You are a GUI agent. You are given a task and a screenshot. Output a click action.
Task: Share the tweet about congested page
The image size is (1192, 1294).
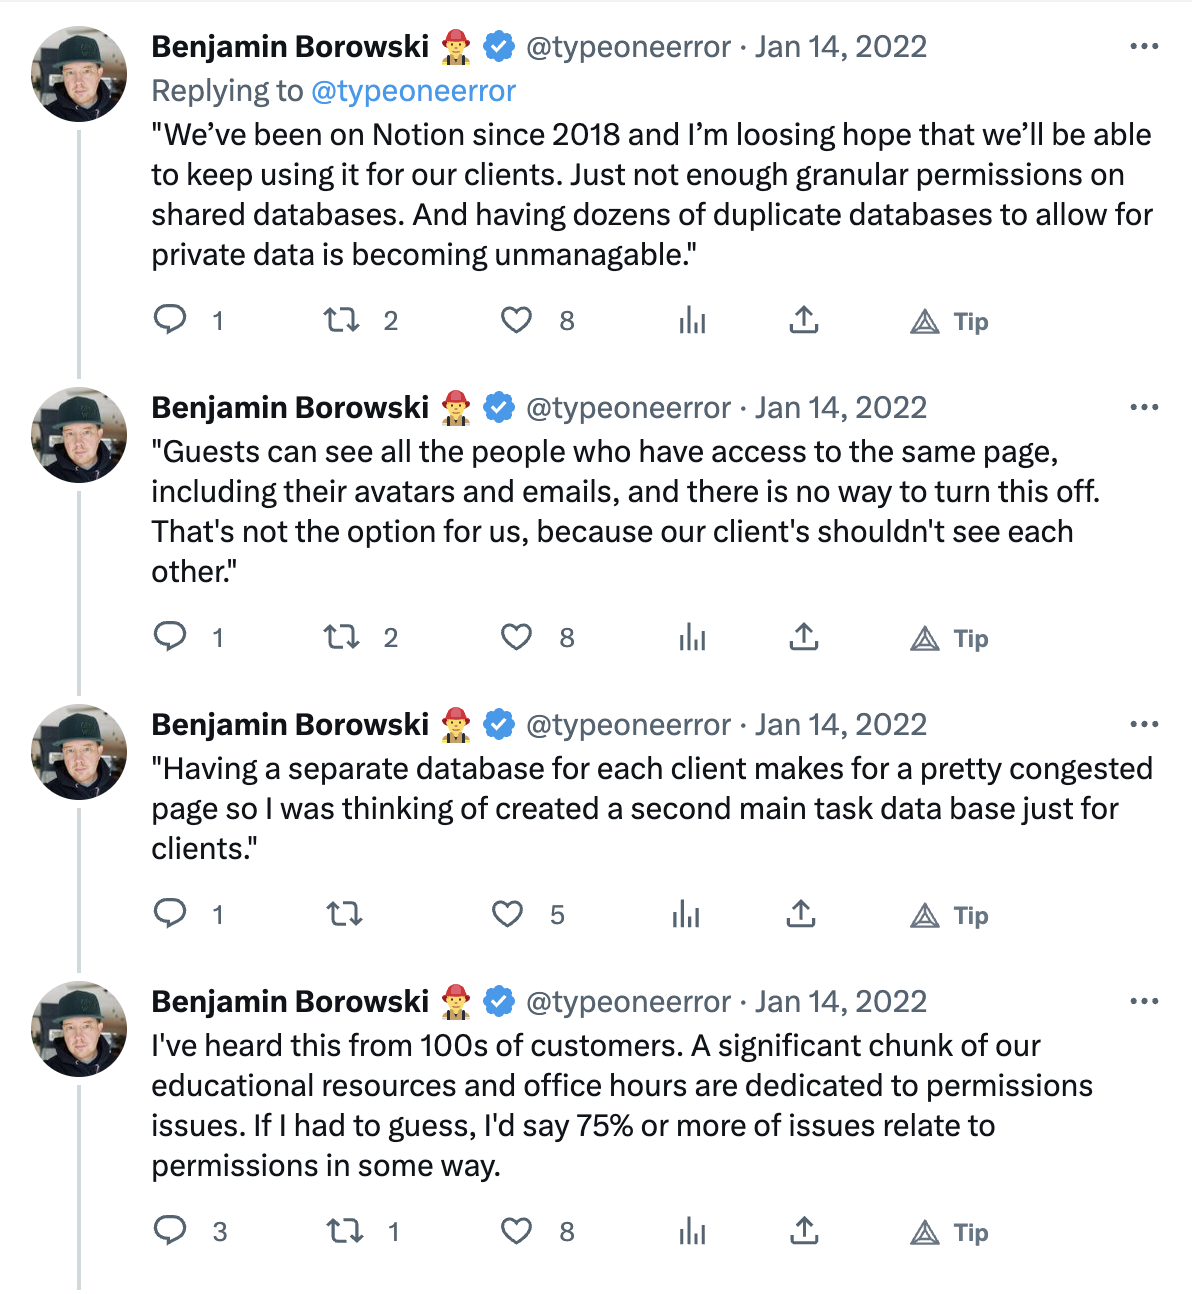point(801,914)
